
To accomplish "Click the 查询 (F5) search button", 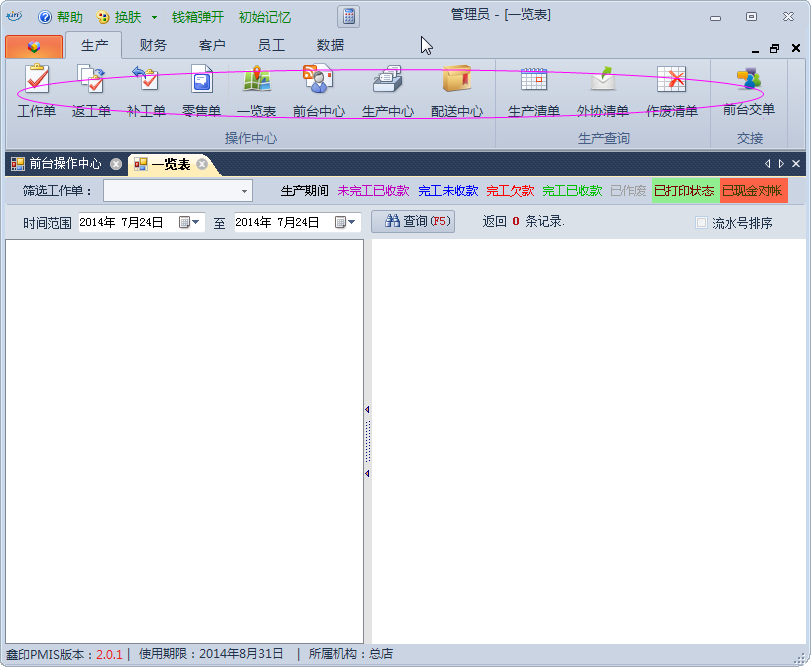I will pos(413,221).
